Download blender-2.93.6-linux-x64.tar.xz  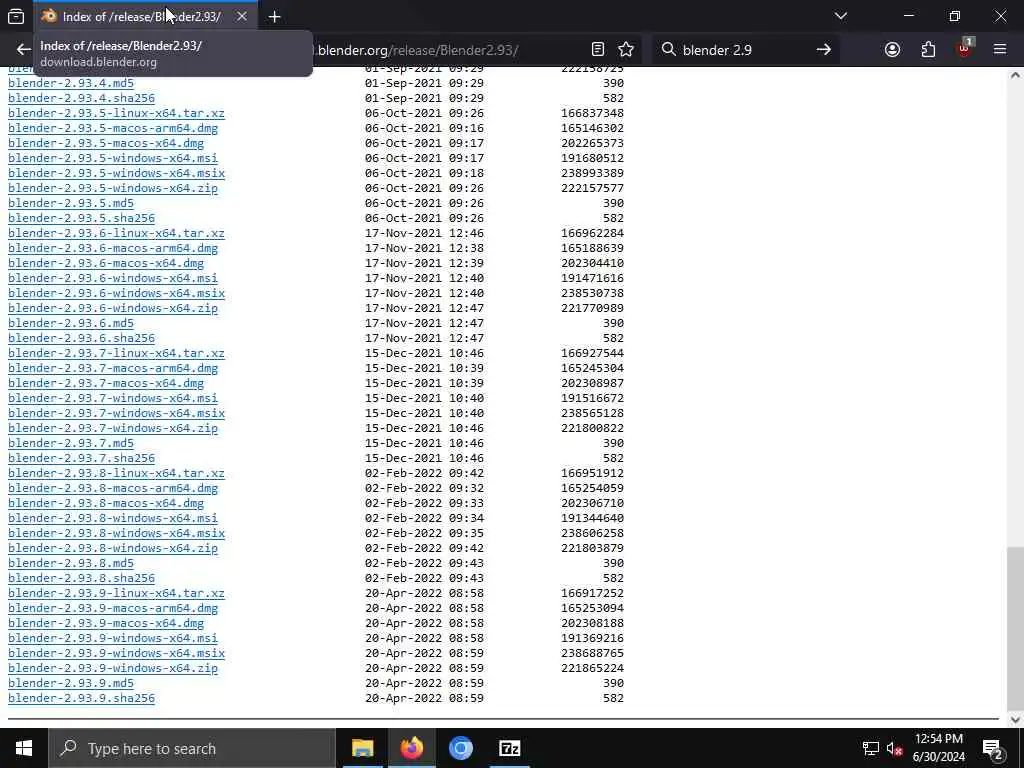[x=116, y=233]
